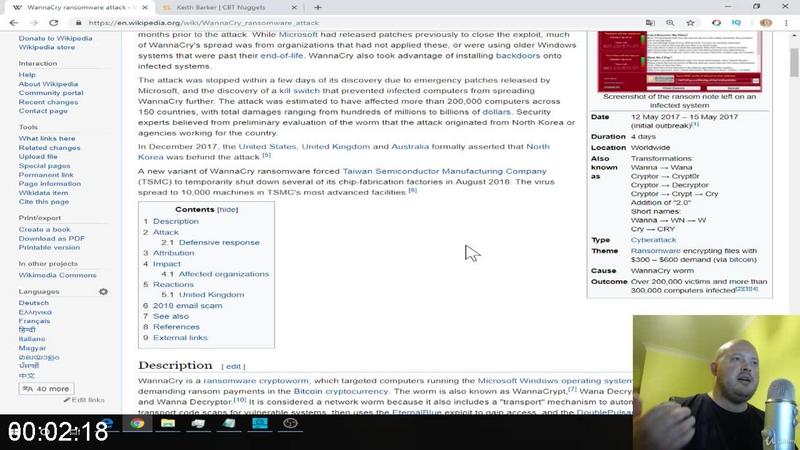Viewport: 800px width, 450px height.
Task: Click the blue window taskbar icon
Action: point(260,423)
